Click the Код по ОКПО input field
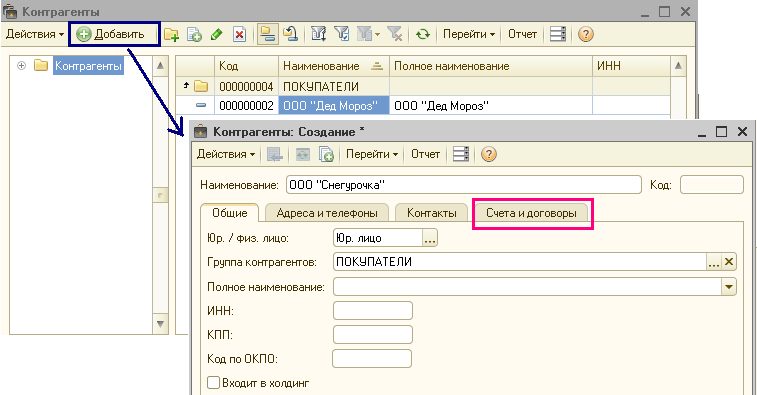757x395 pixels. (x=372, y=359)
